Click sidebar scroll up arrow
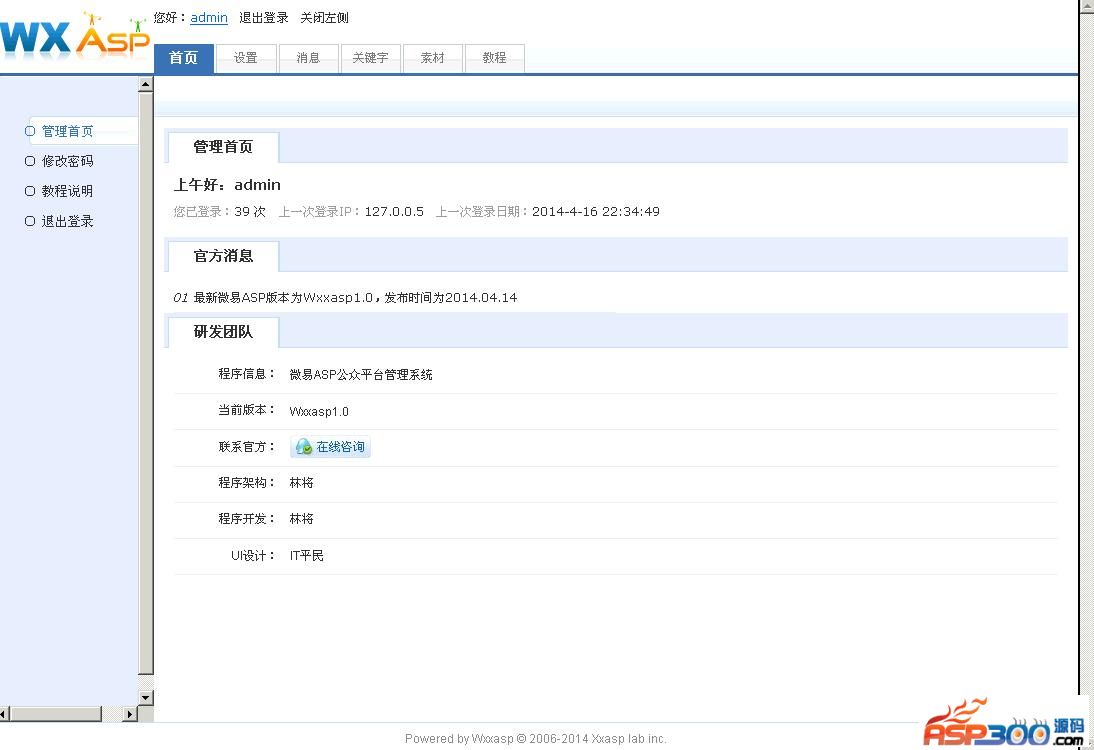1094x750 pixels. click(146, 84)
